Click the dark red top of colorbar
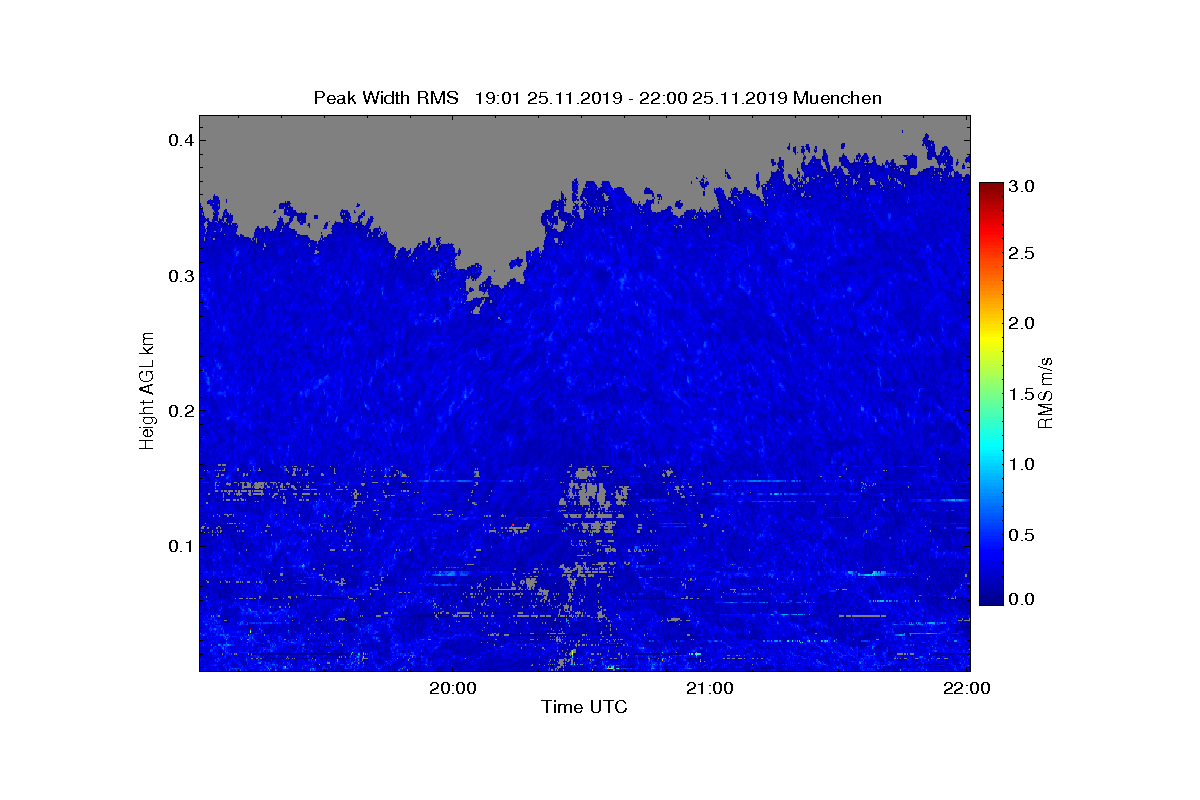The width and height of the screenshot is (1200, 800). [x=991, y=190]
